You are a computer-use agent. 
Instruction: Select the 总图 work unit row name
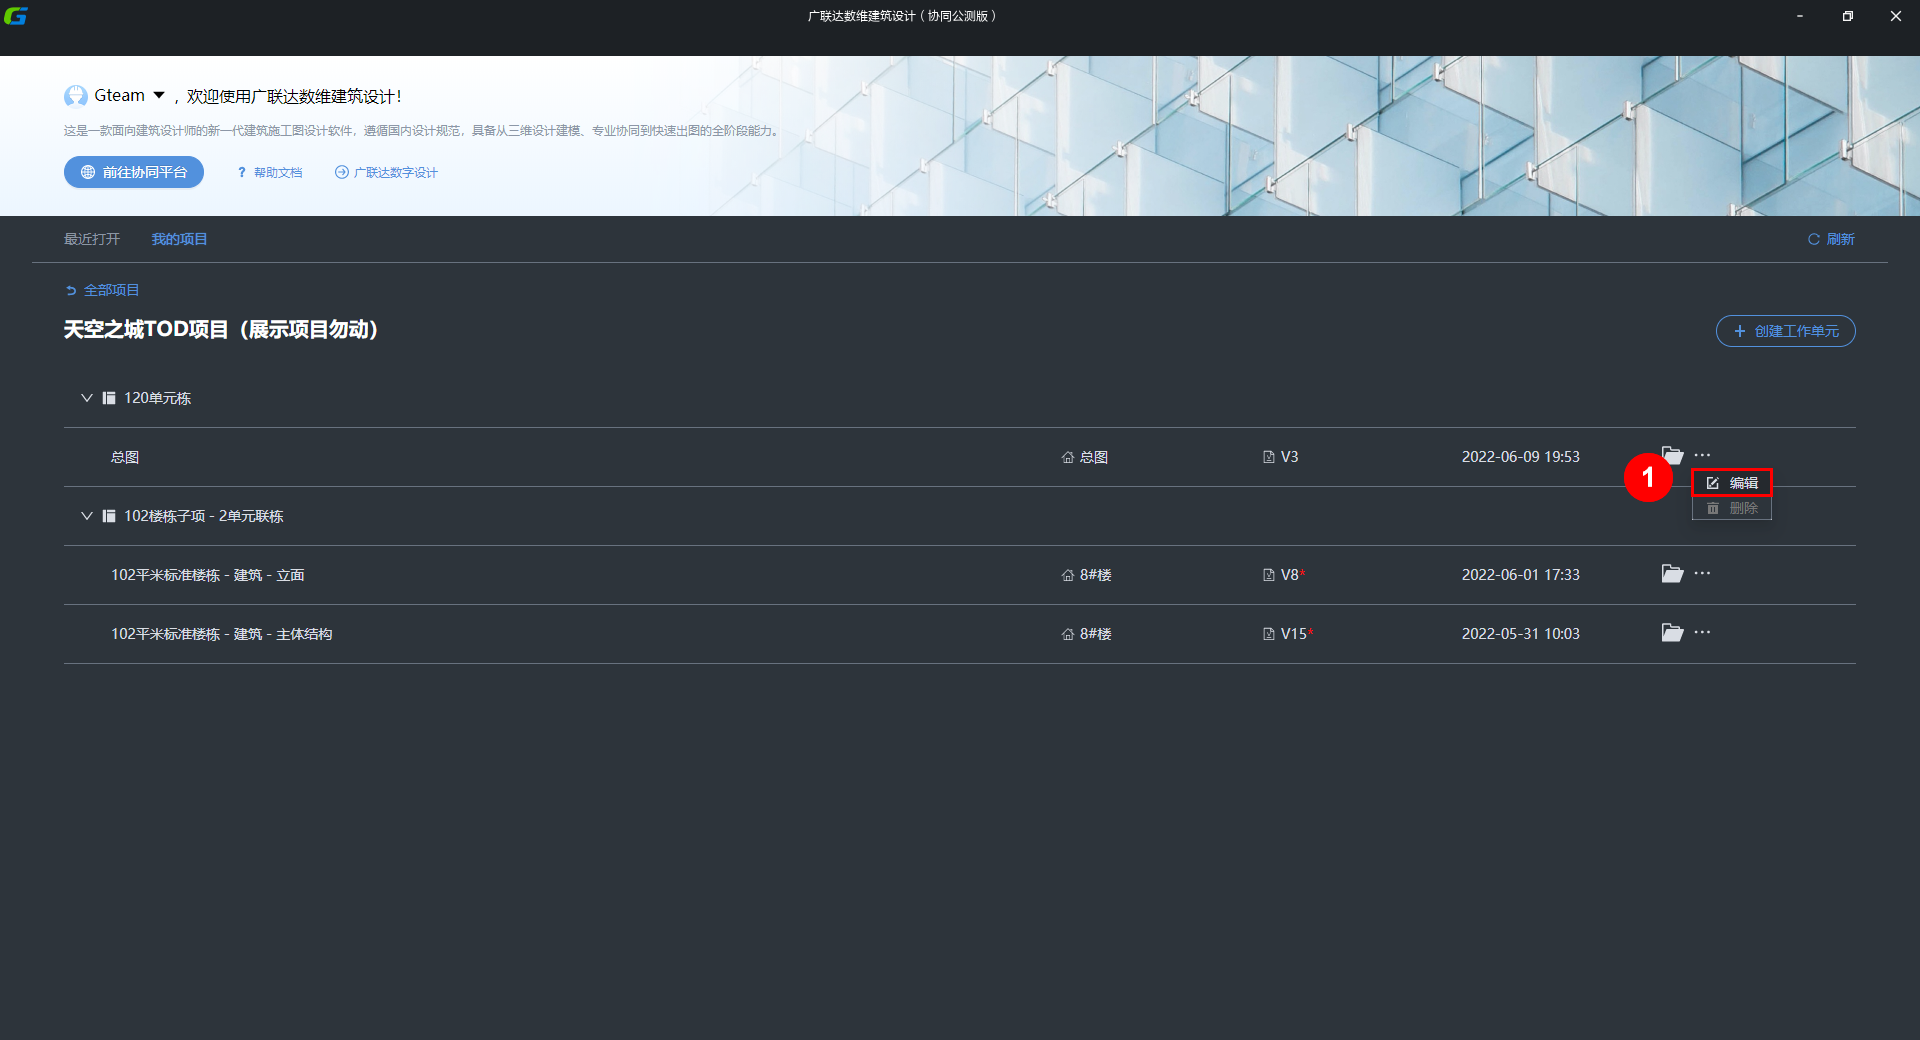(x=125, y=457)
